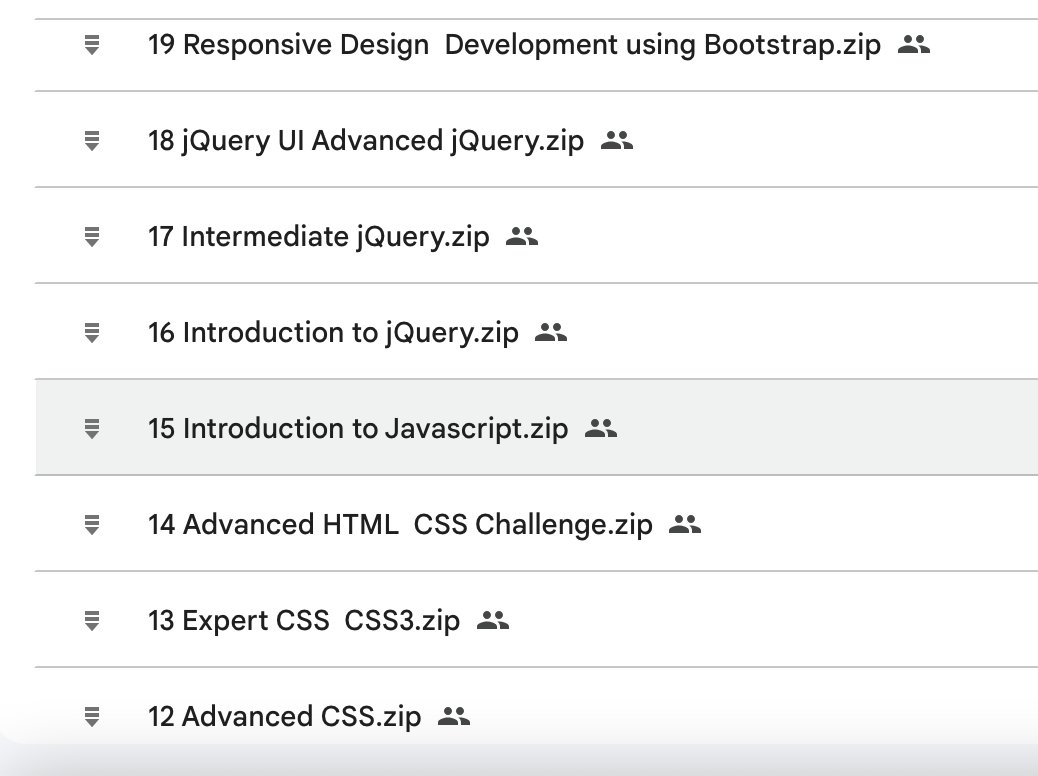Click shared people icon on 16 Introduction to jQuery row
1038x776 pixels.
point(551,332)
